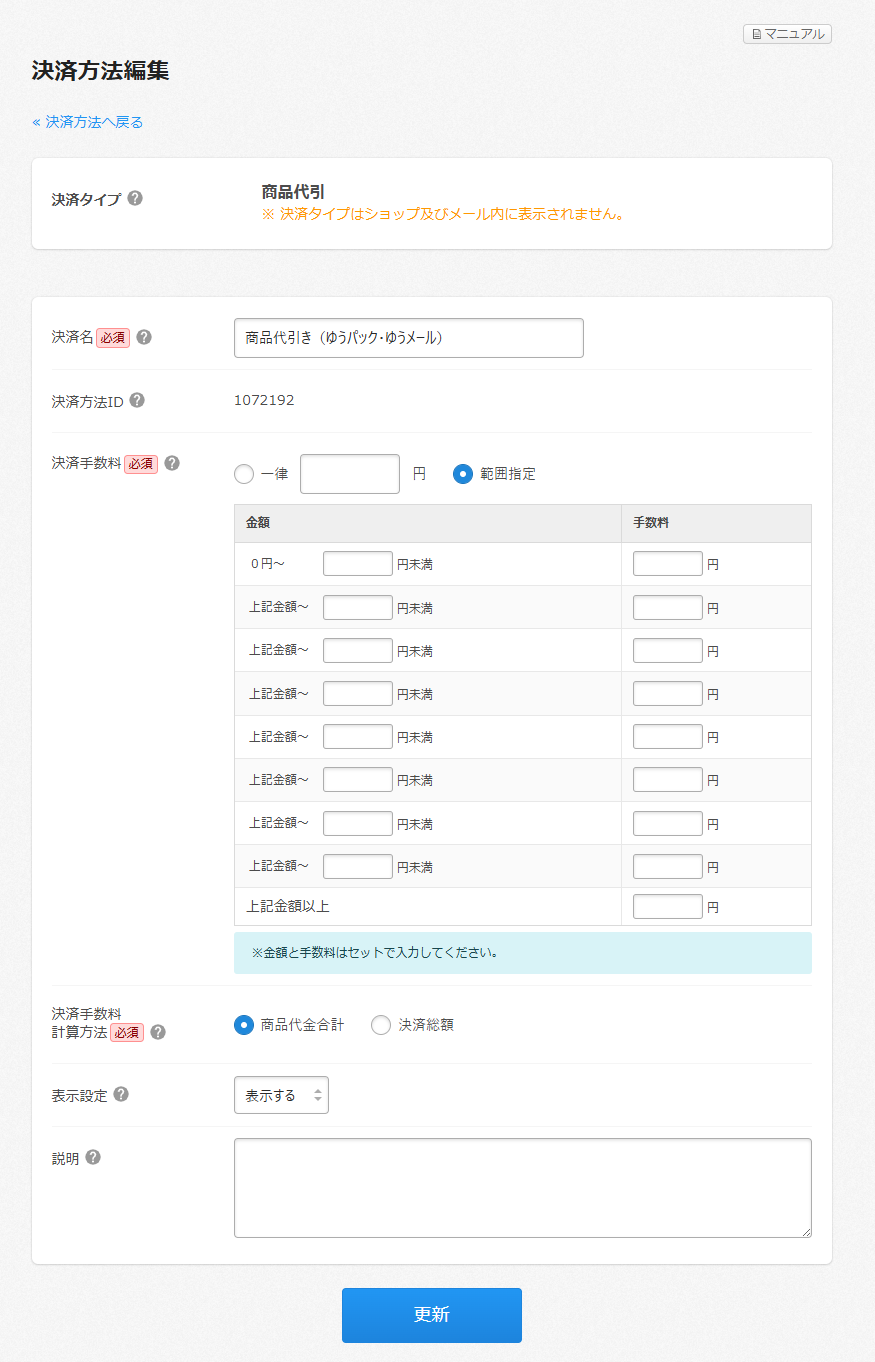Screen dimensions: 875x1362
Task: Click help icon beside 決済名 label
Action: [x=144, y=337]
